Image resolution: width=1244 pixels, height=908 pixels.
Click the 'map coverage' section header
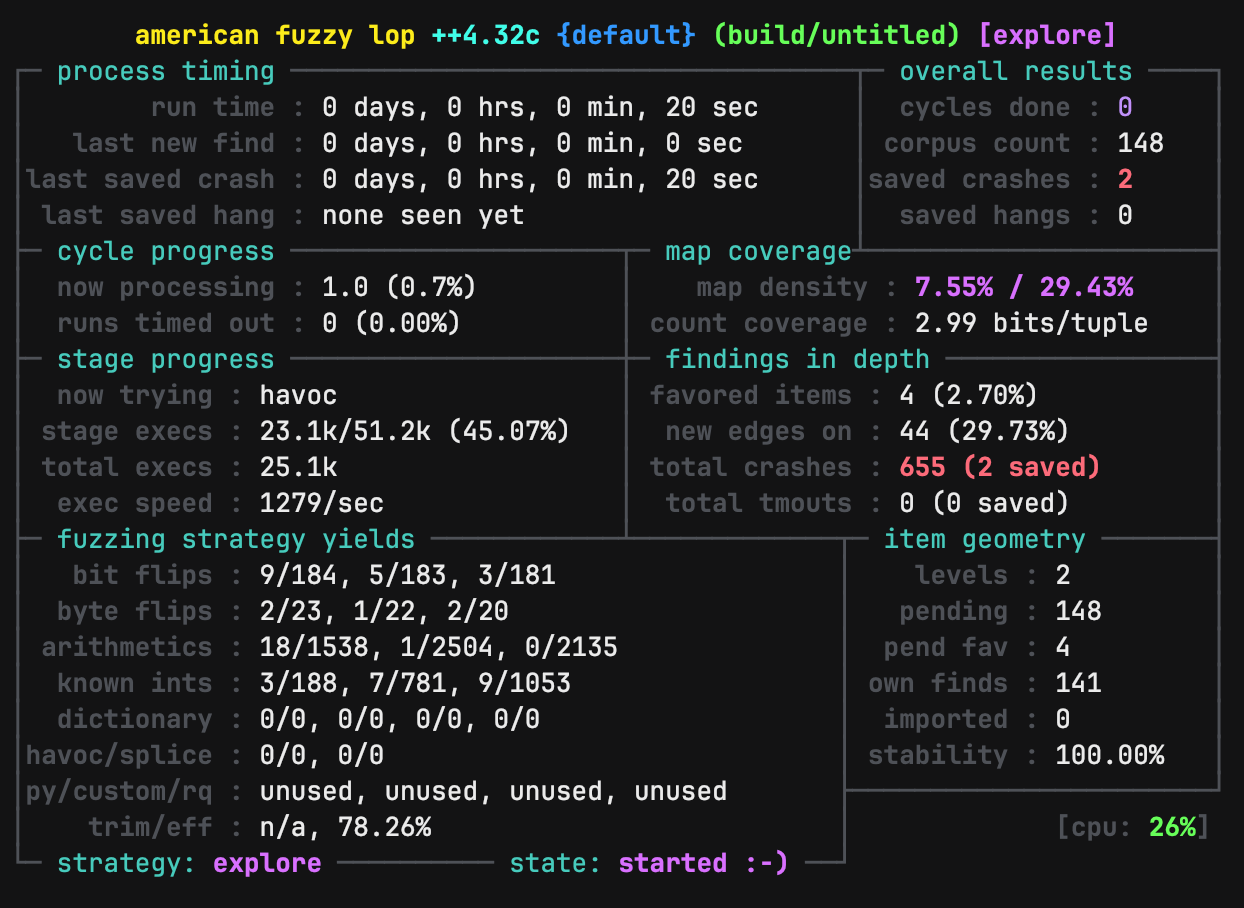click(x=759, y=252)
